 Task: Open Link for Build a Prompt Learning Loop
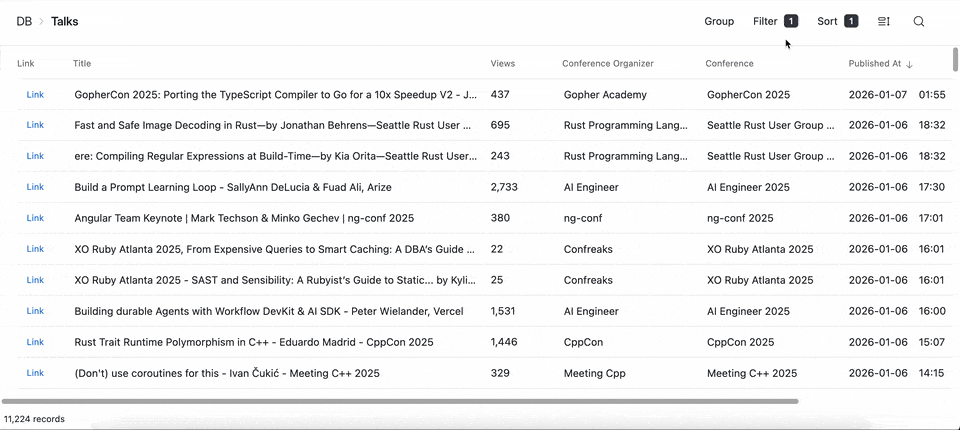35,186
